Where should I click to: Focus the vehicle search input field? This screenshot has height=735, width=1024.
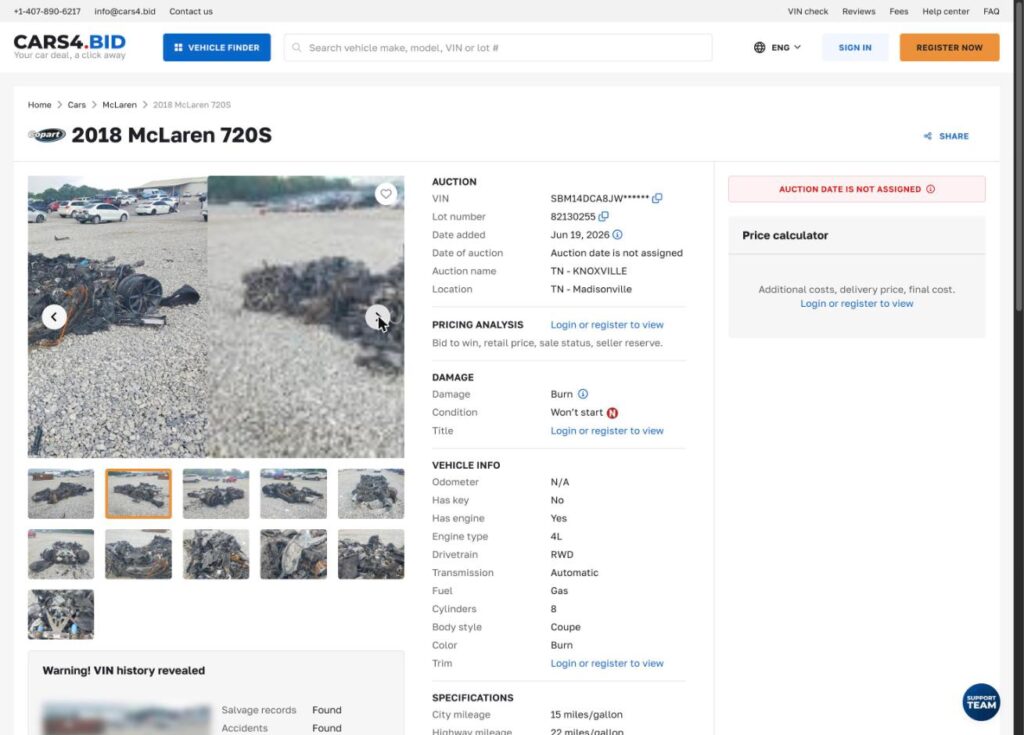498,48
